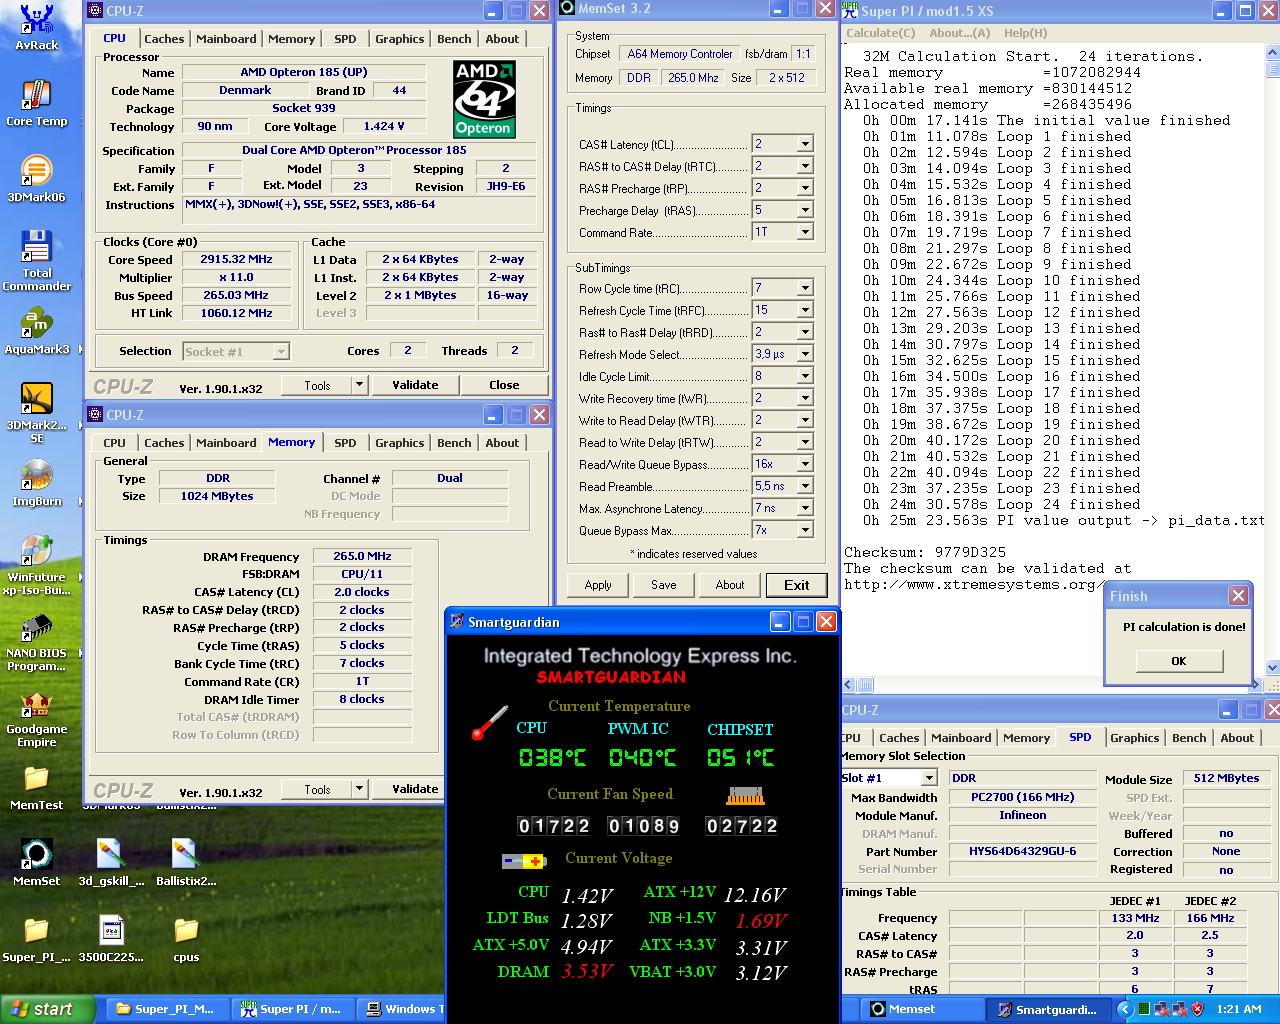Open Refresh Mode Select 3,9 µs dropdown

tap(804, 354)
